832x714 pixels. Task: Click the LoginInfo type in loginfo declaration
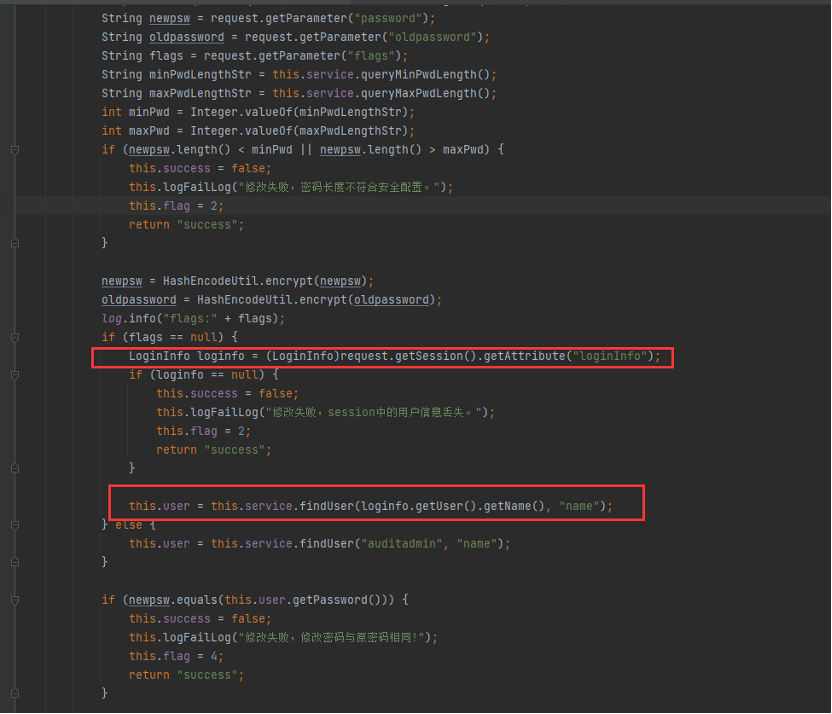point(159,356)
